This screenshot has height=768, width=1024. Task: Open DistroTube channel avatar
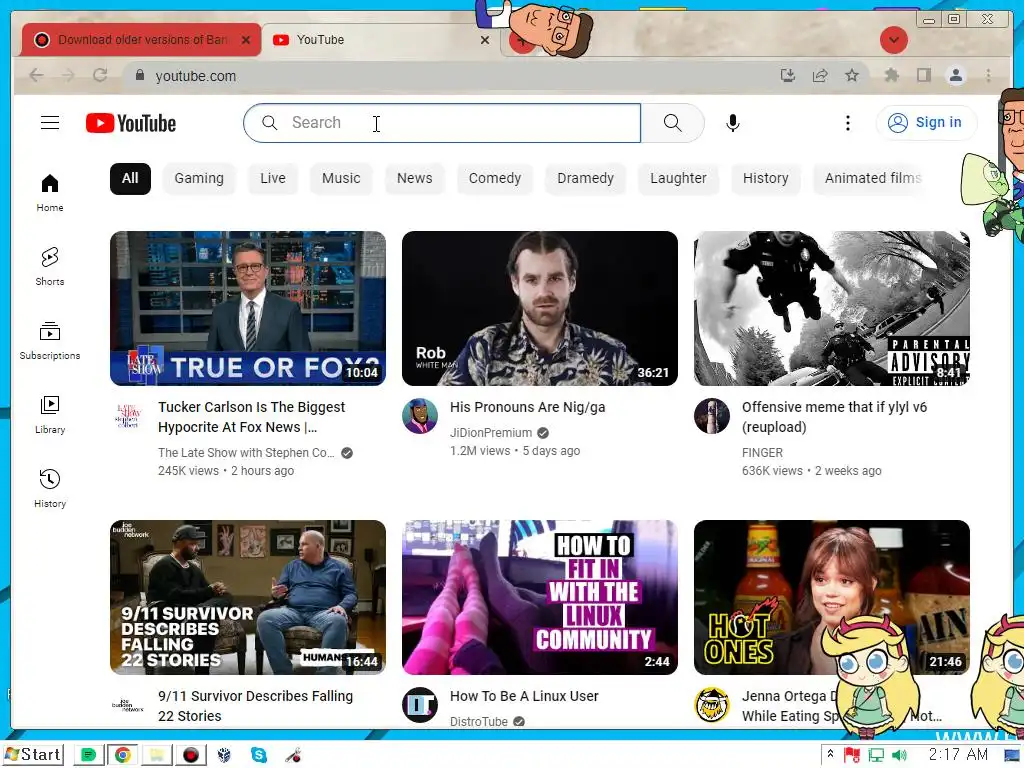click(420, 705)
